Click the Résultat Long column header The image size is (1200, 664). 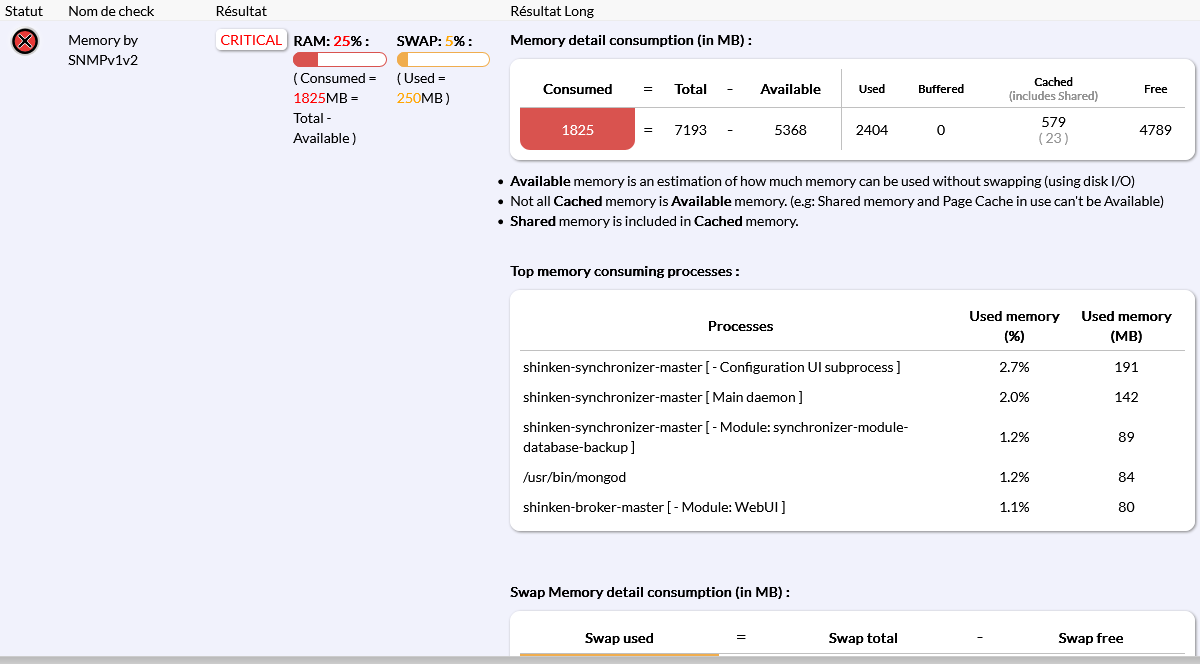pyautogui.click(x=551, y=11)
